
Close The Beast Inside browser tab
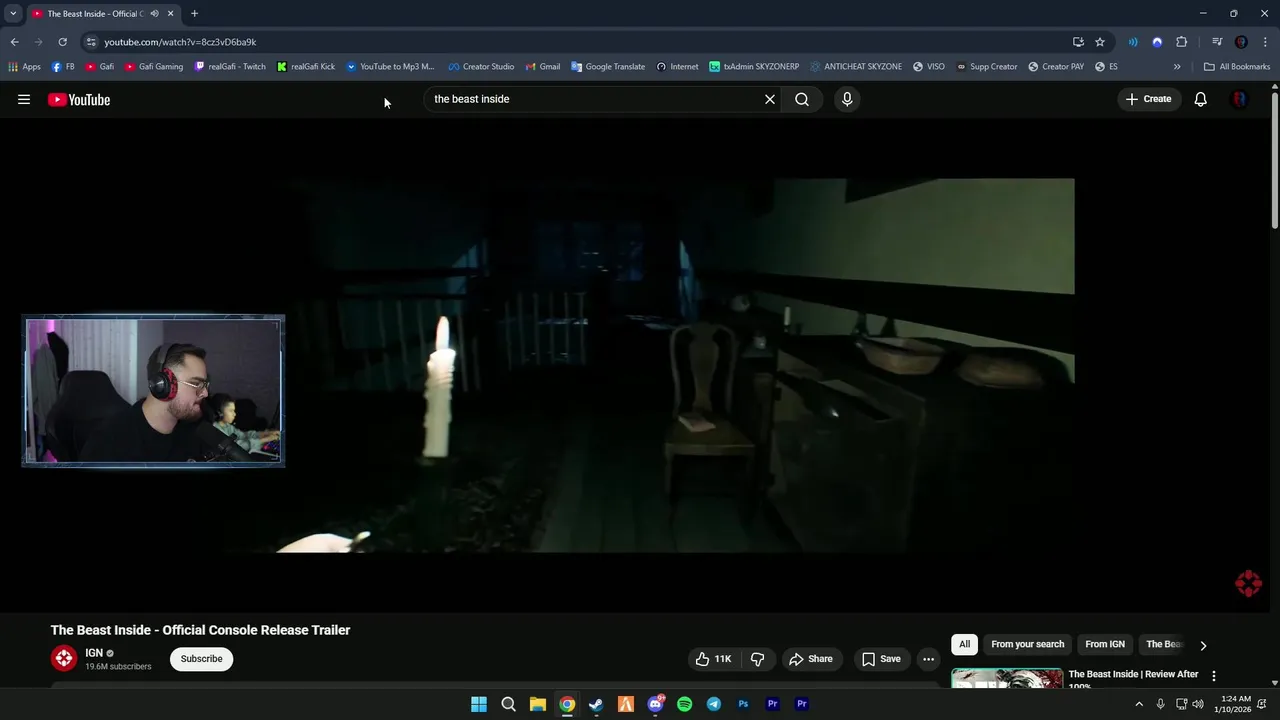click(x=171, y=13)
